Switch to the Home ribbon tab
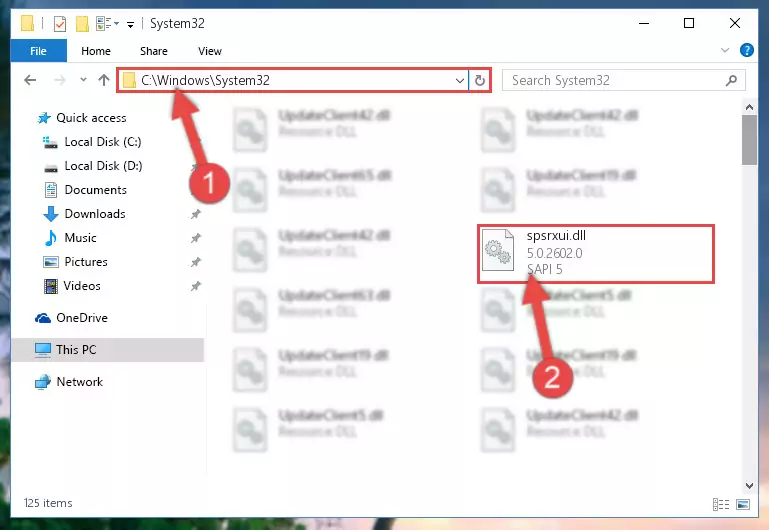The width and height of the screenshot is (769, 530). click(x=96, y=51)
